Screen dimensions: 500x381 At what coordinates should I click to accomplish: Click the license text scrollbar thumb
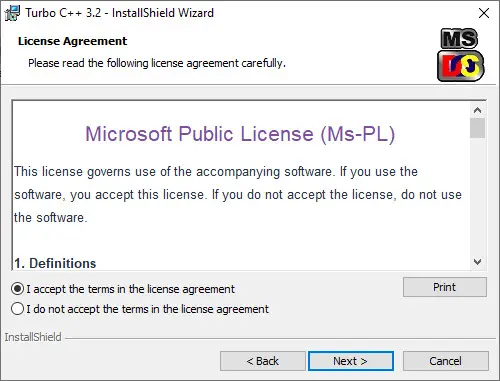click(x=477, y=128)
